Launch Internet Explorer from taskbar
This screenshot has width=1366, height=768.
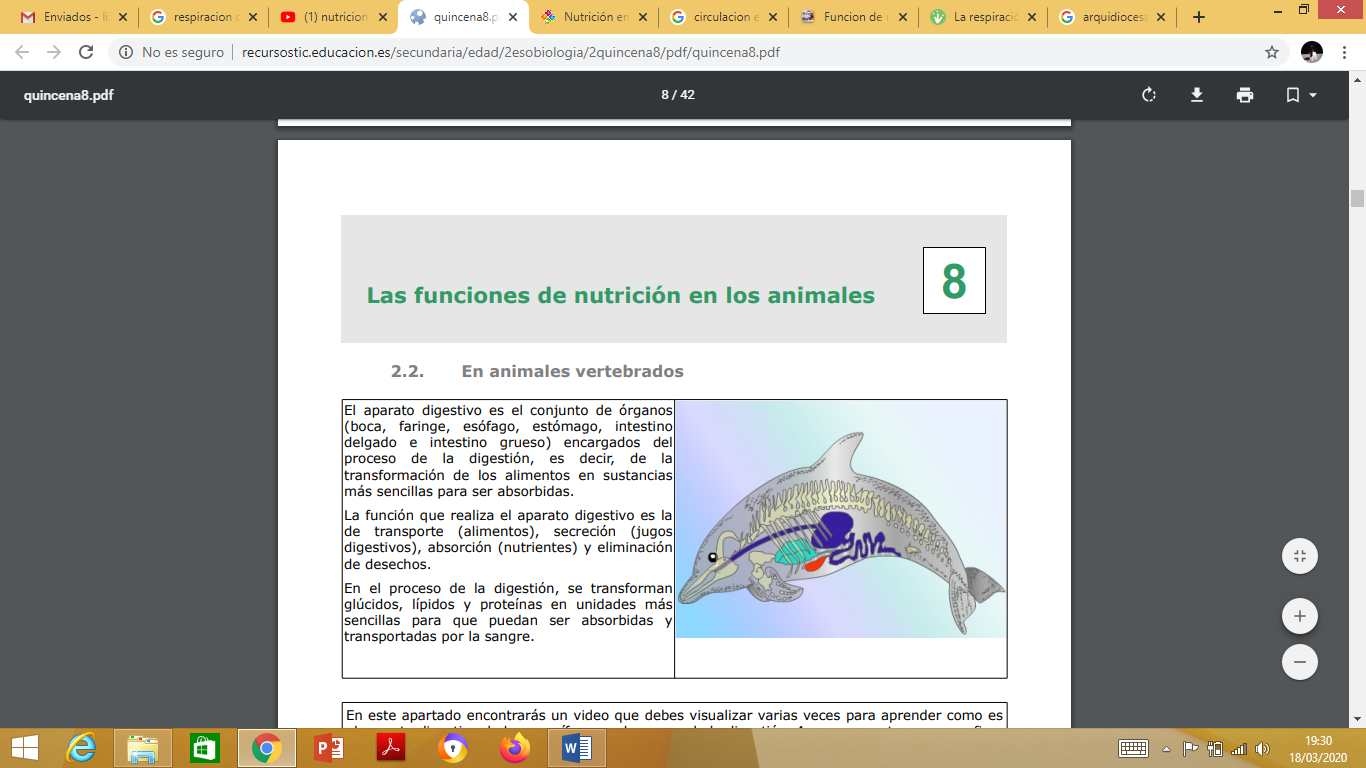[81, 747]
